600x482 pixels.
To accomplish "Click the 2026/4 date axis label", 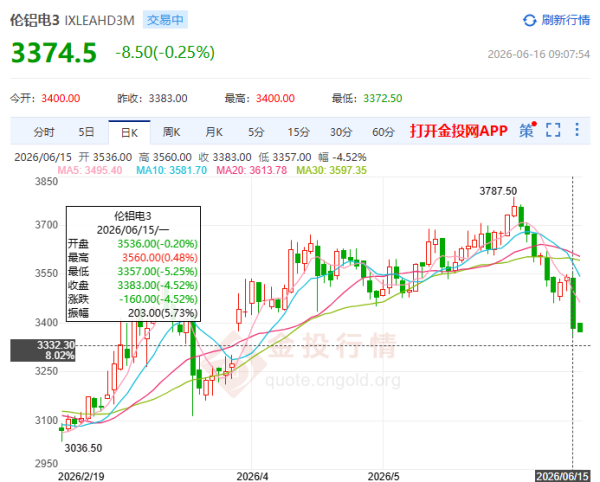I will (x=252, y=476).
